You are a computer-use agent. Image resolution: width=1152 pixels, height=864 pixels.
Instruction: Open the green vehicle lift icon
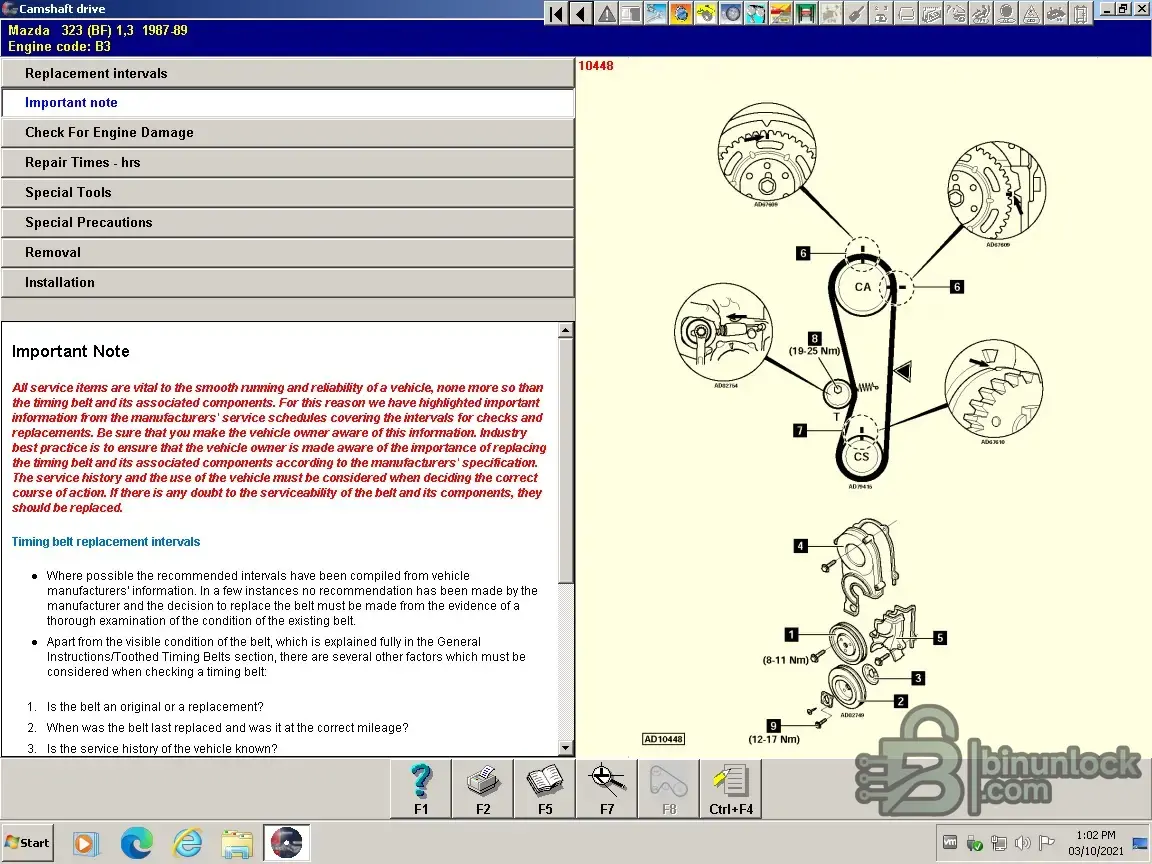[806, 13]
